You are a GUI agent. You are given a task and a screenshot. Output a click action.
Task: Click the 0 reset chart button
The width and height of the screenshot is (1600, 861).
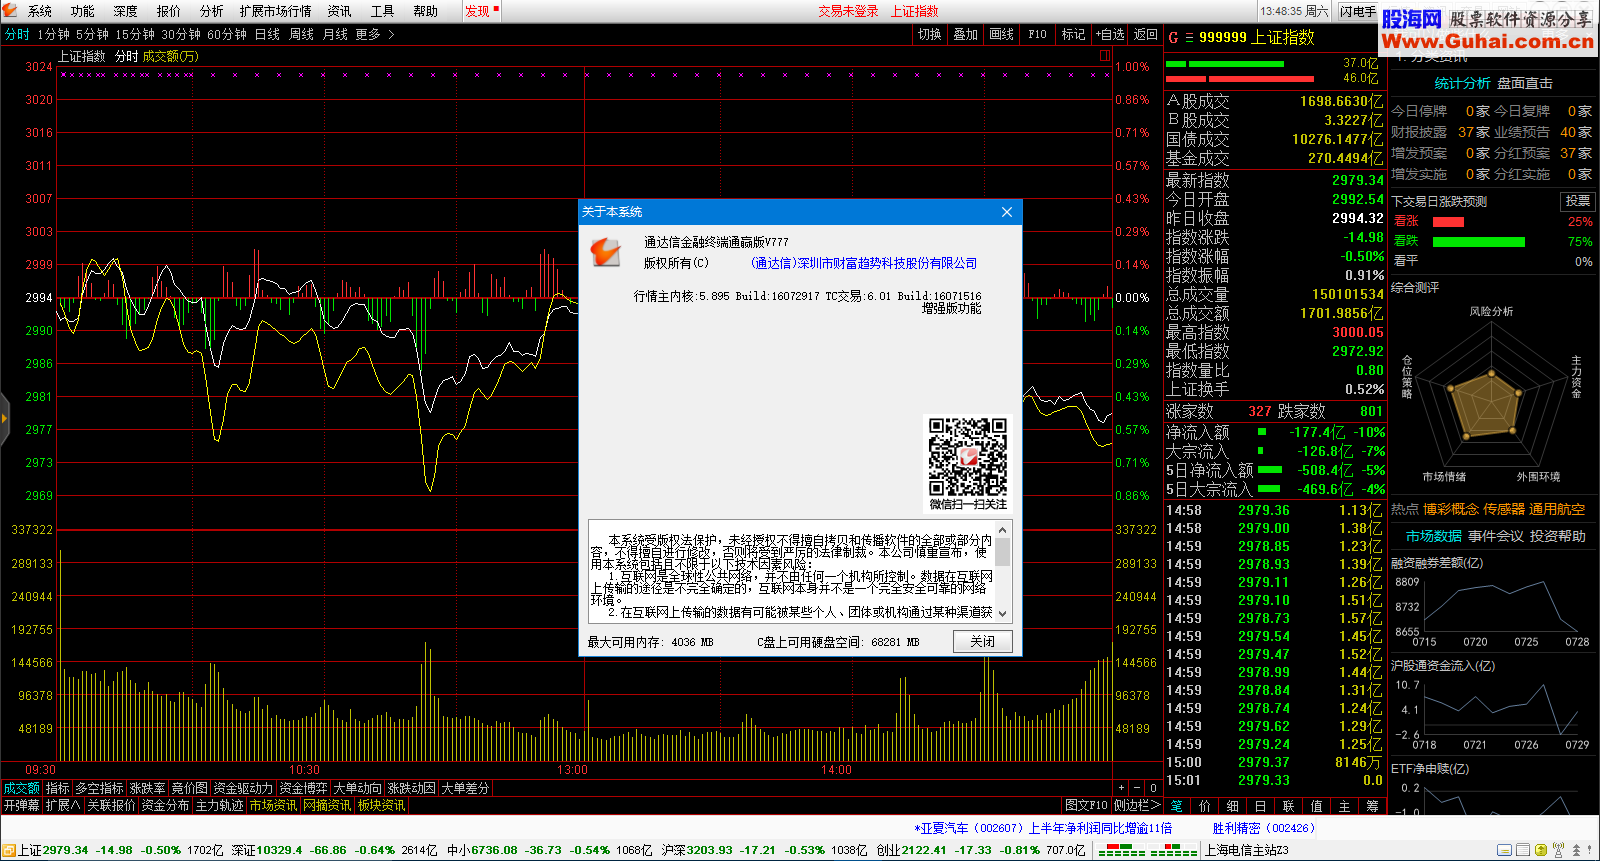[x=1153, y=788]
